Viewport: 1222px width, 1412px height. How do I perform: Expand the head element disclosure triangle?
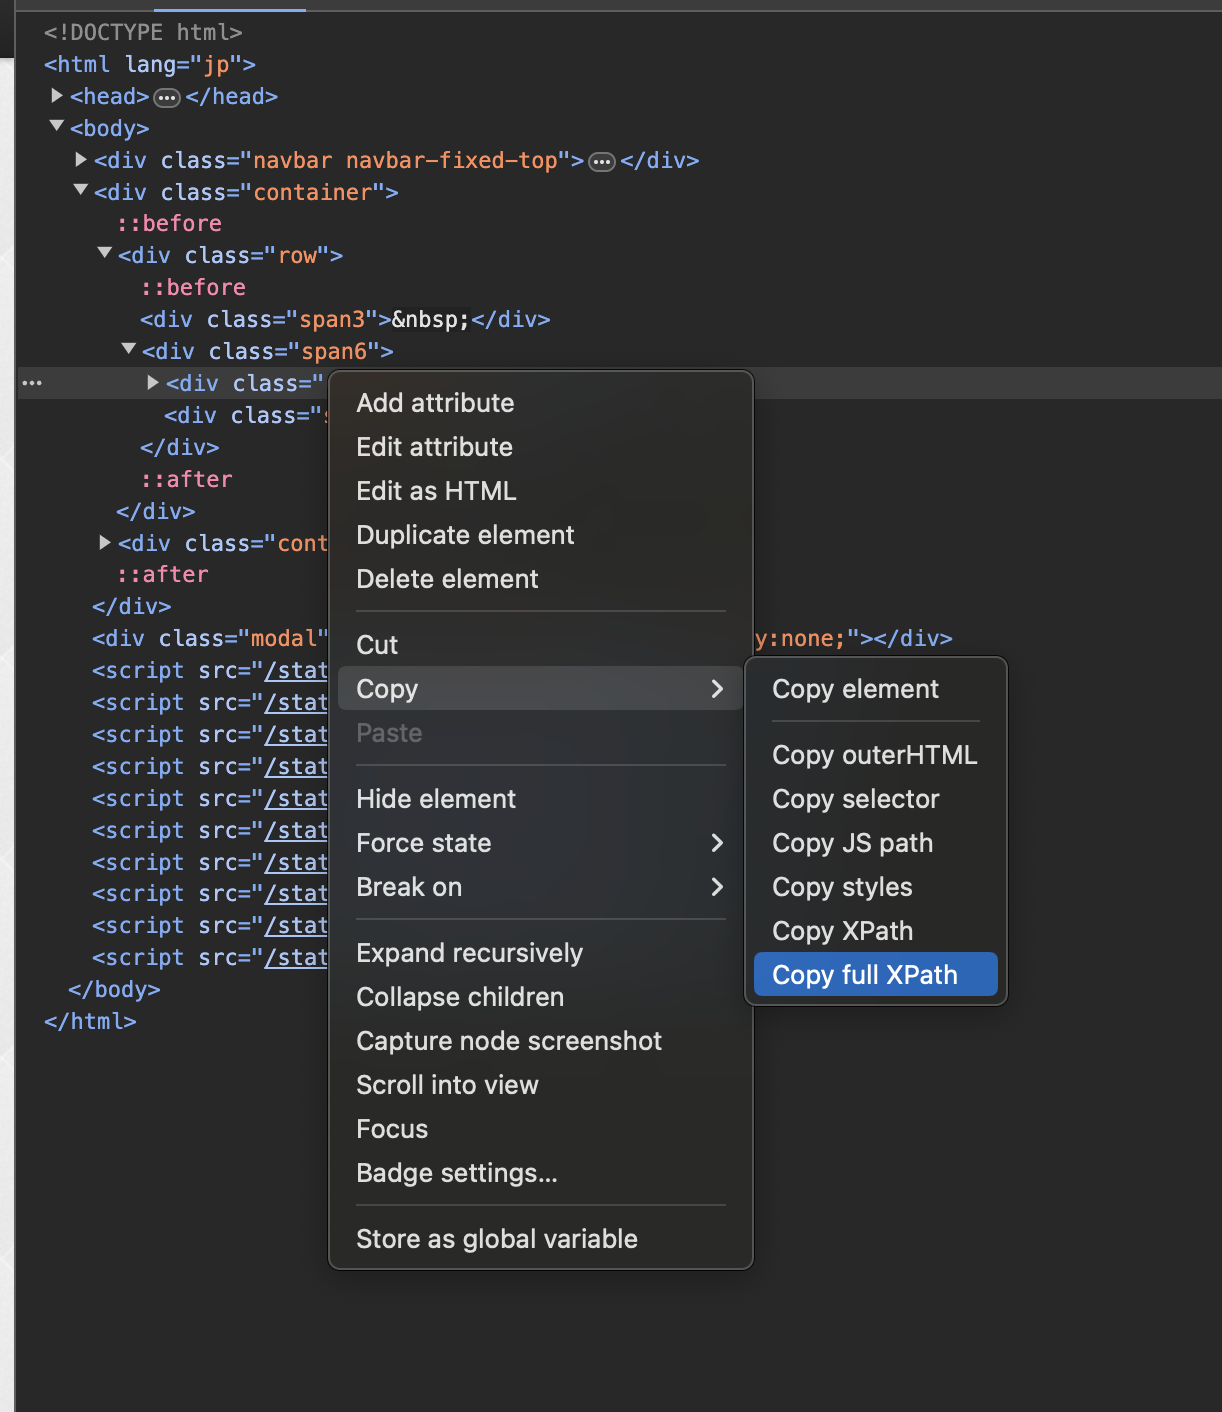56,95
